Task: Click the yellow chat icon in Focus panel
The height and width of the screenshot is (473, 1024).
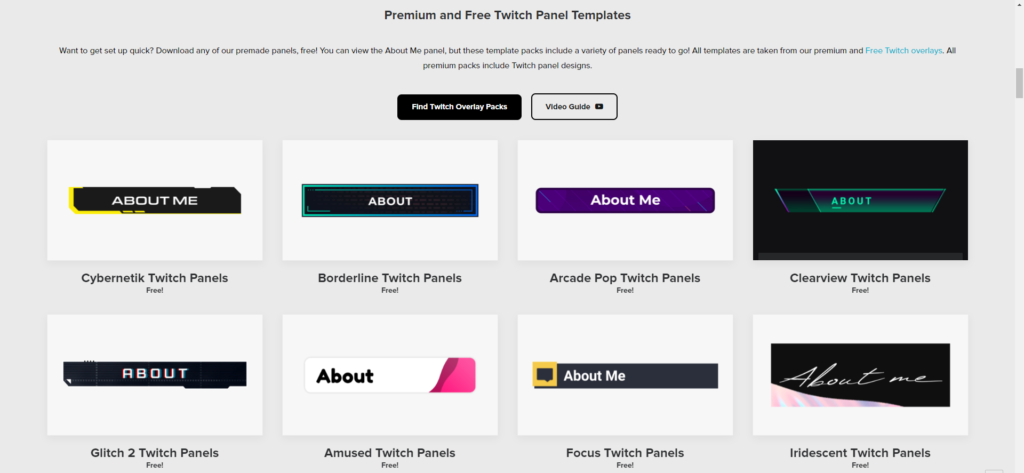Action: [x=545, y=375]
